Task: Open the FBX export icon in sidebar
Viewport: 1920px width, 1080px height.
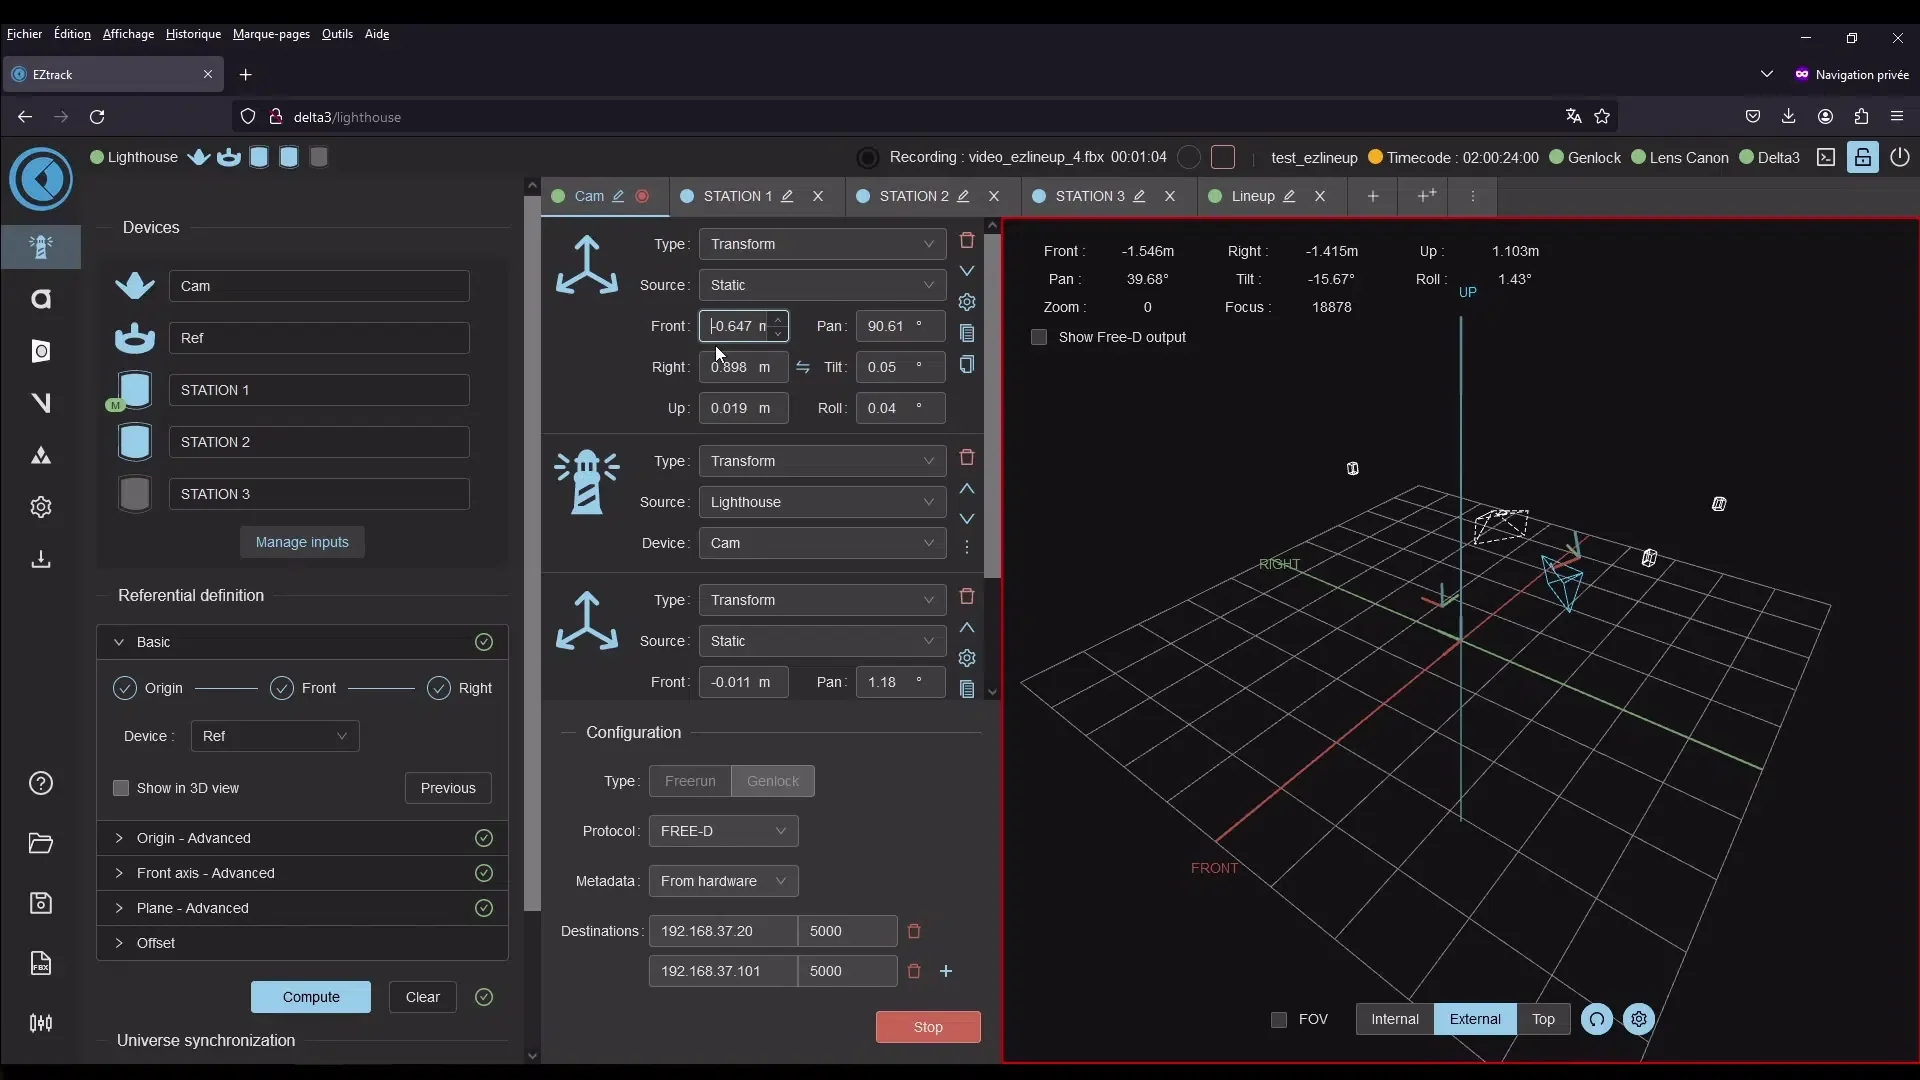Action: 41,963
